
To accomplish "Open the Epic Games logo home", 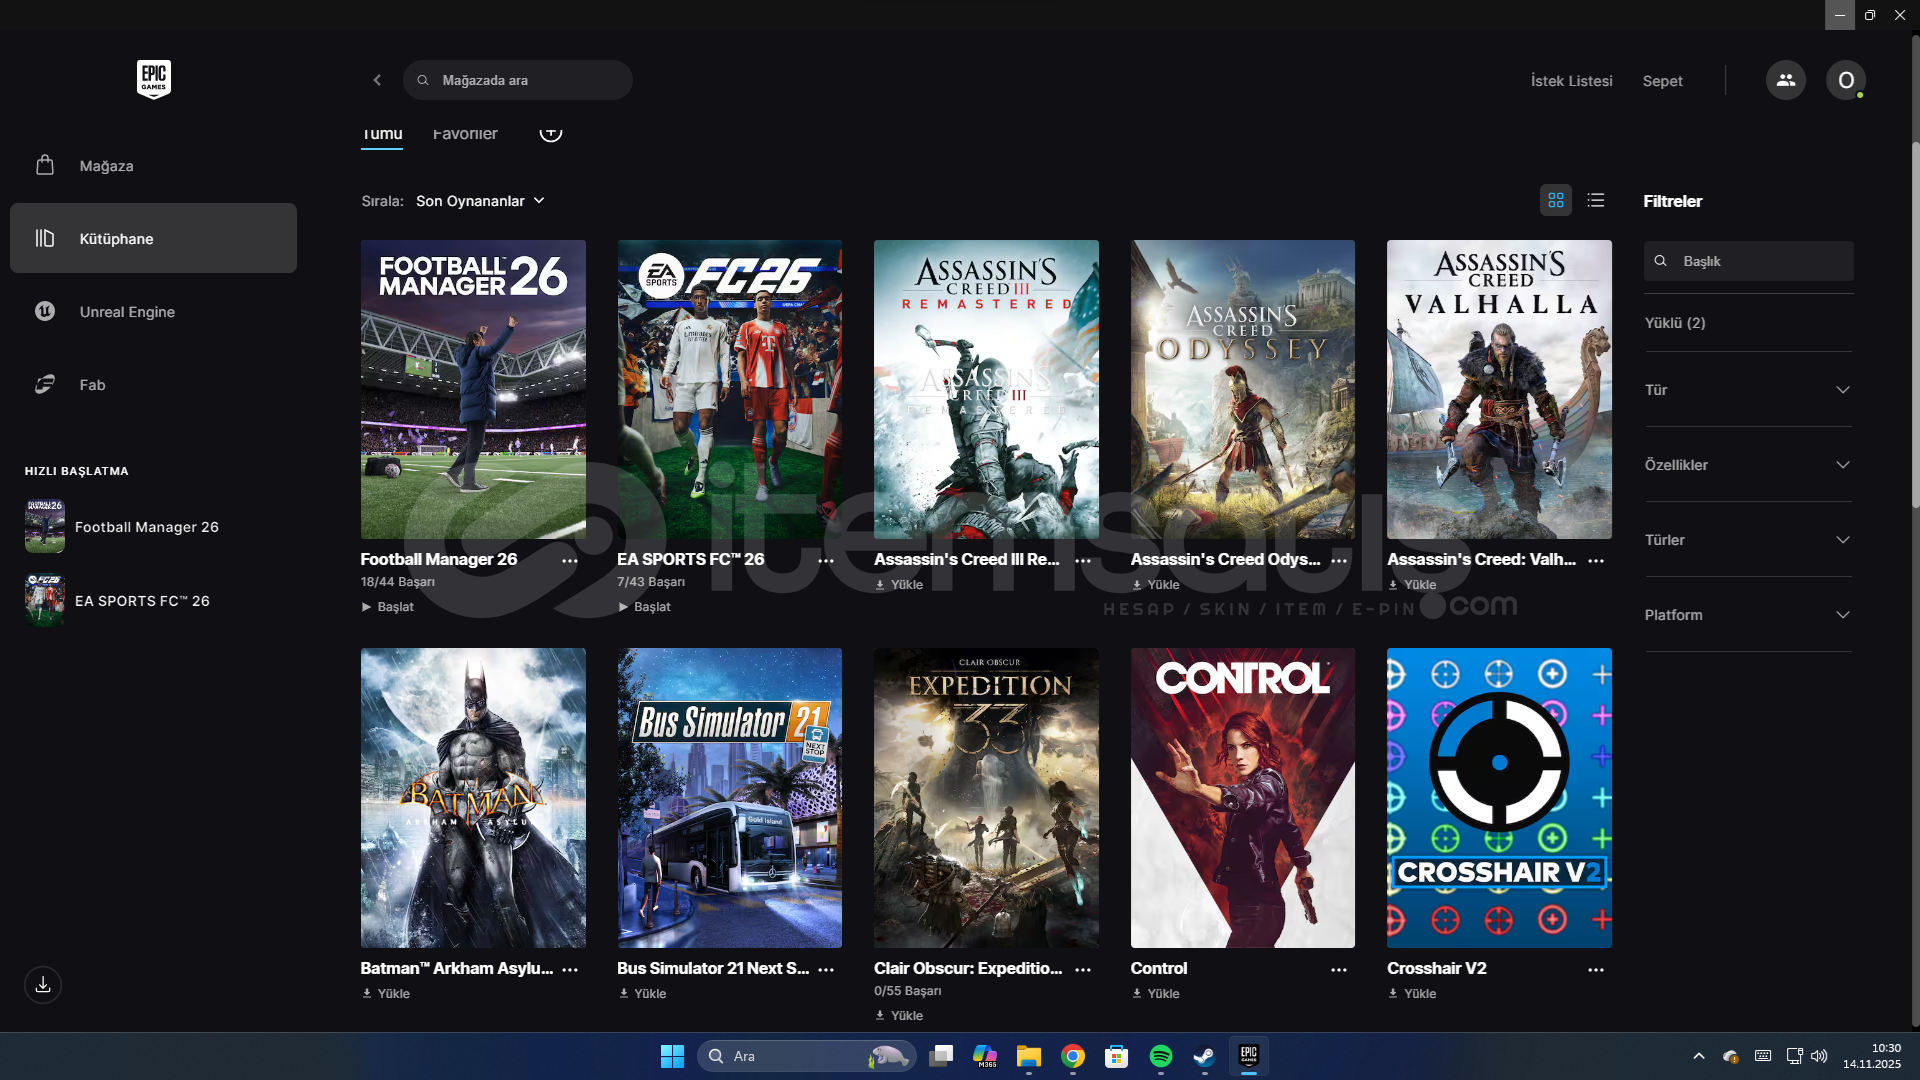I will [153, 79].
